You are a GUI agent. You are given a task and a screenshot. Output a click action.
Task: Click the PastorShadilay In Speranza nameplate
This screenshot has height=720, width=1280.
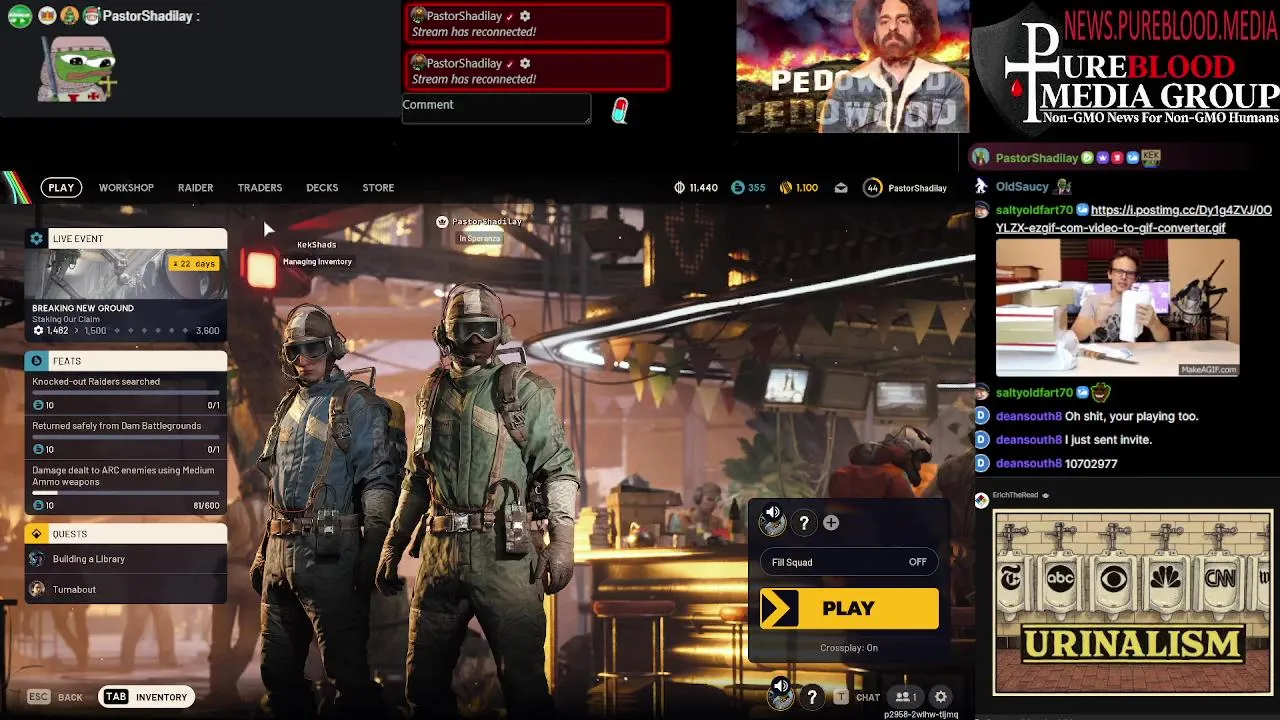coord(479,230)
